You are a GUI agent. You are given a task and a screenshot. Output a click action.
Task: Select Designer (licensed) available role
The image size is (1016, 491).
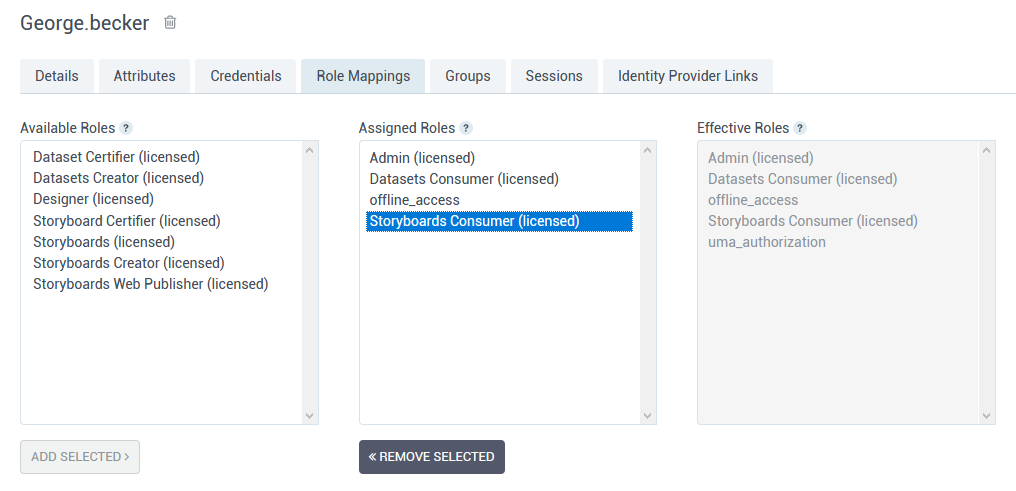tap(93, 199)
